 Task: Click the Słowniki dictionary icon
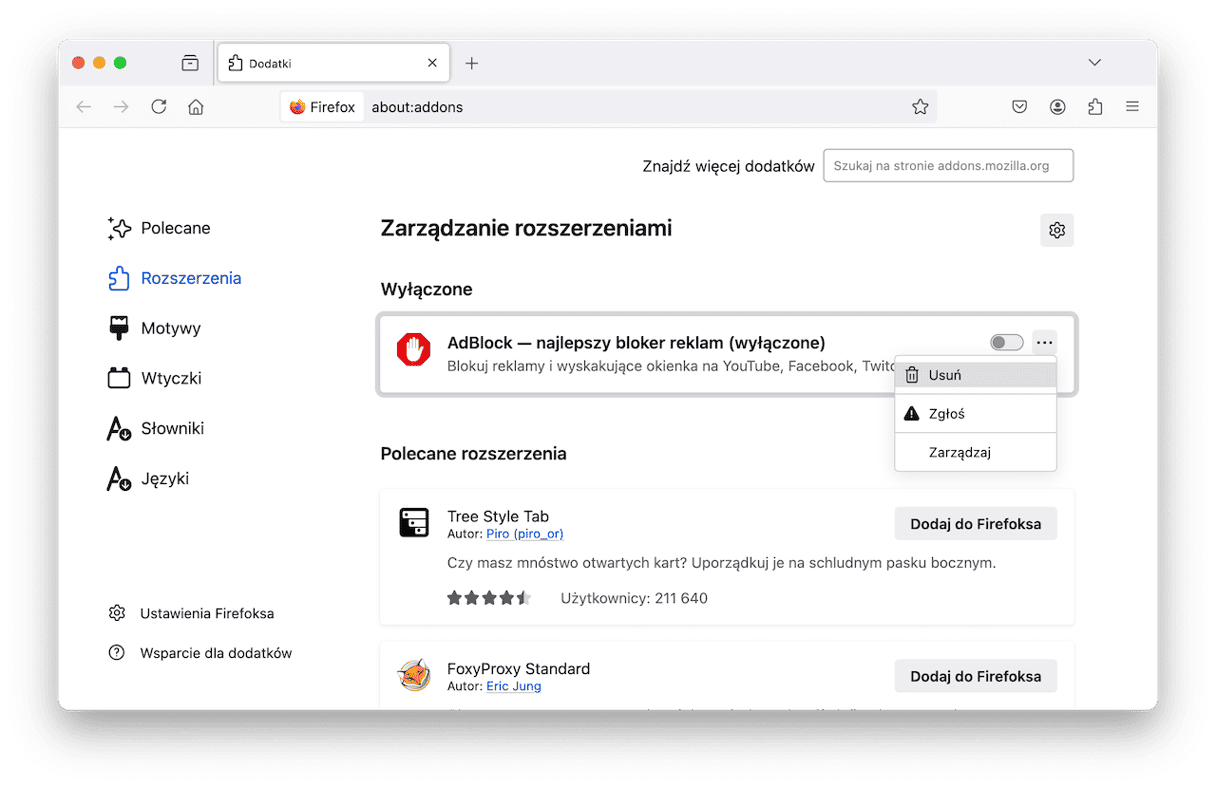coord(119,428)
